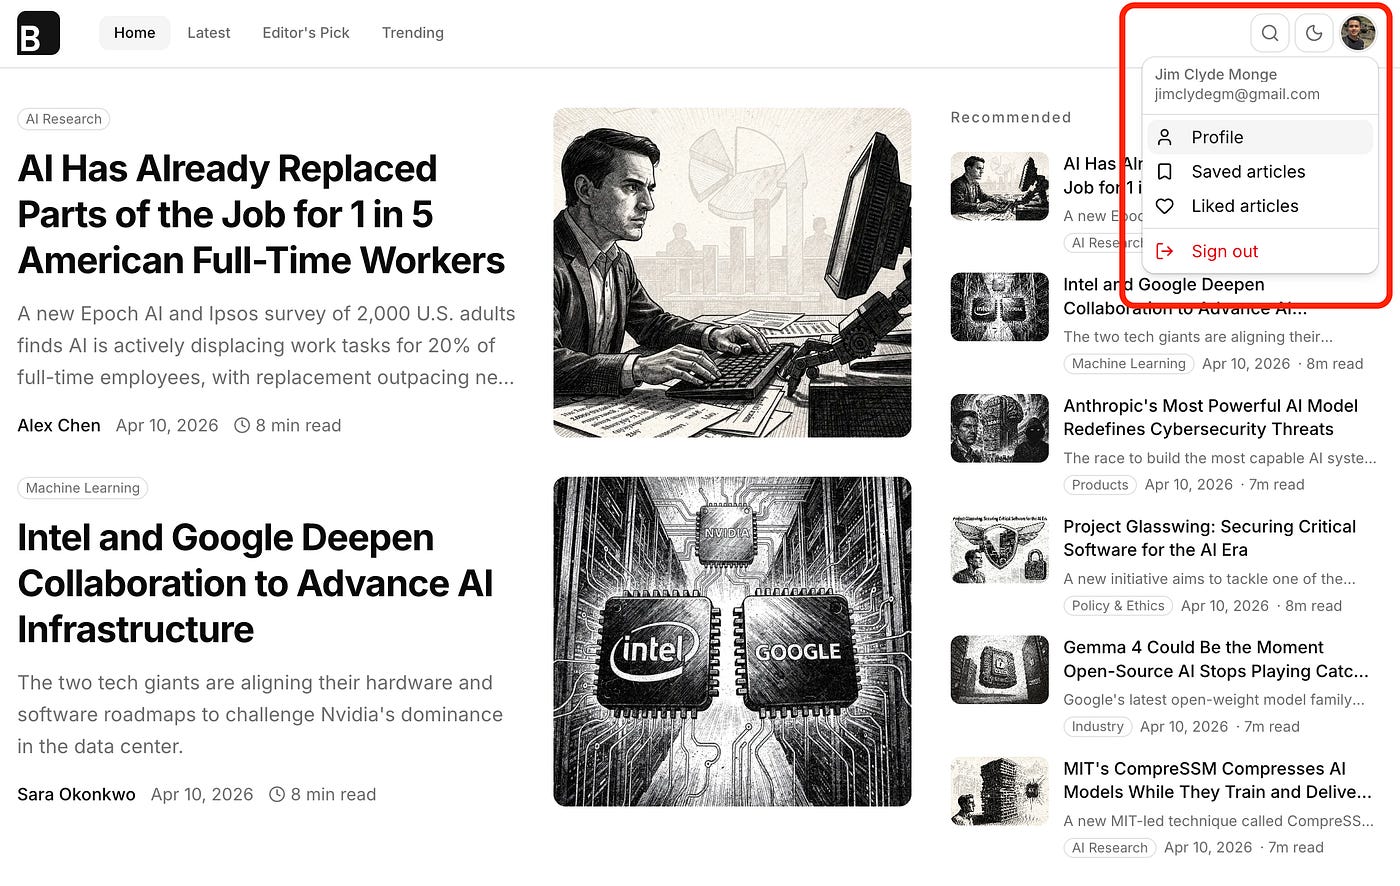Click the clock icon next to Sara Okonkwo's read time

pyautogui.click(x=277, y=794)
